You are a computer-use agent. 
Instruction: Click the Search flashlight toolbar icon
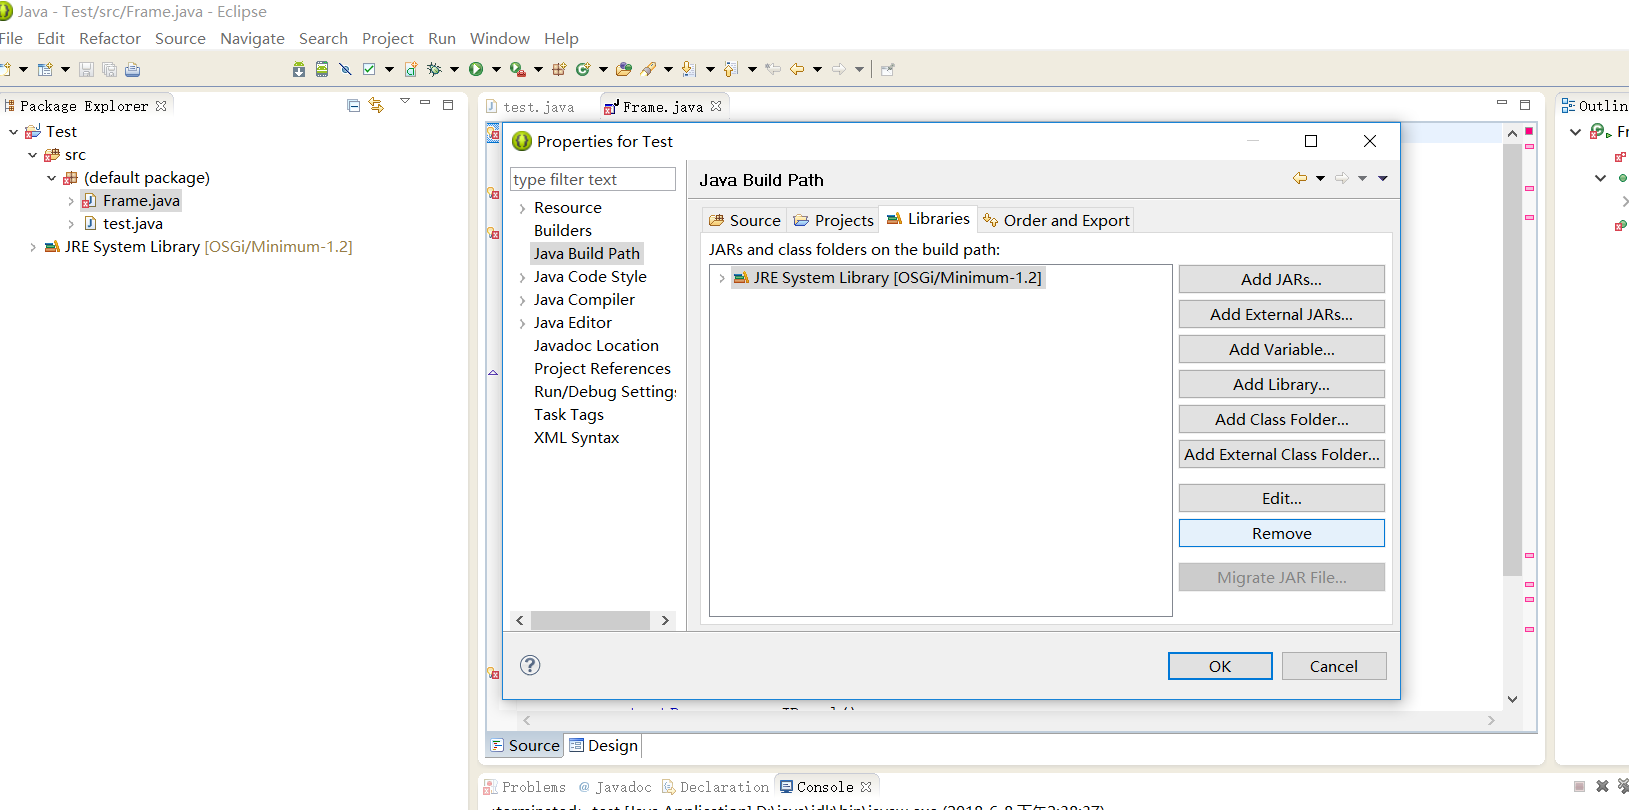(648, 69)
